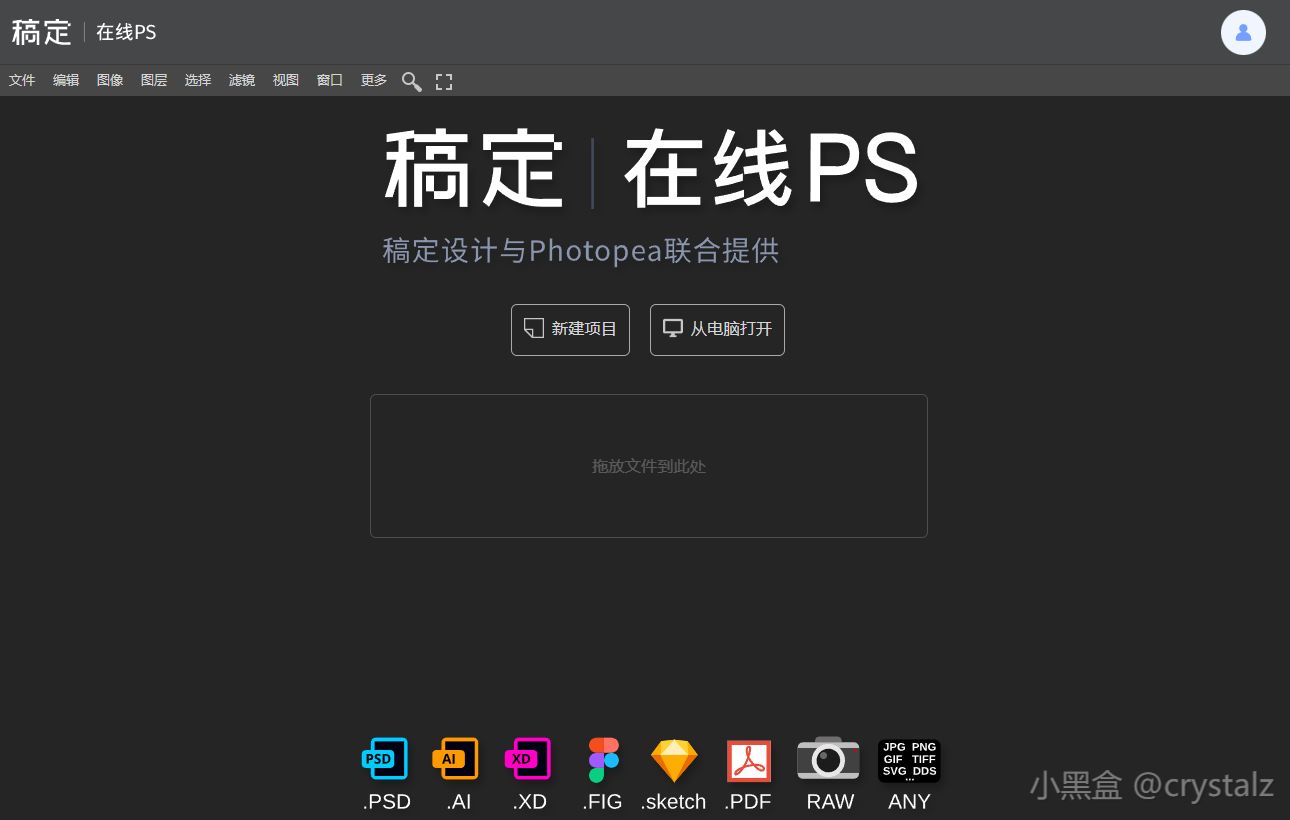Click the ANY formats icon
This screenshot has height=820, width=1290.
pos(909,760)
